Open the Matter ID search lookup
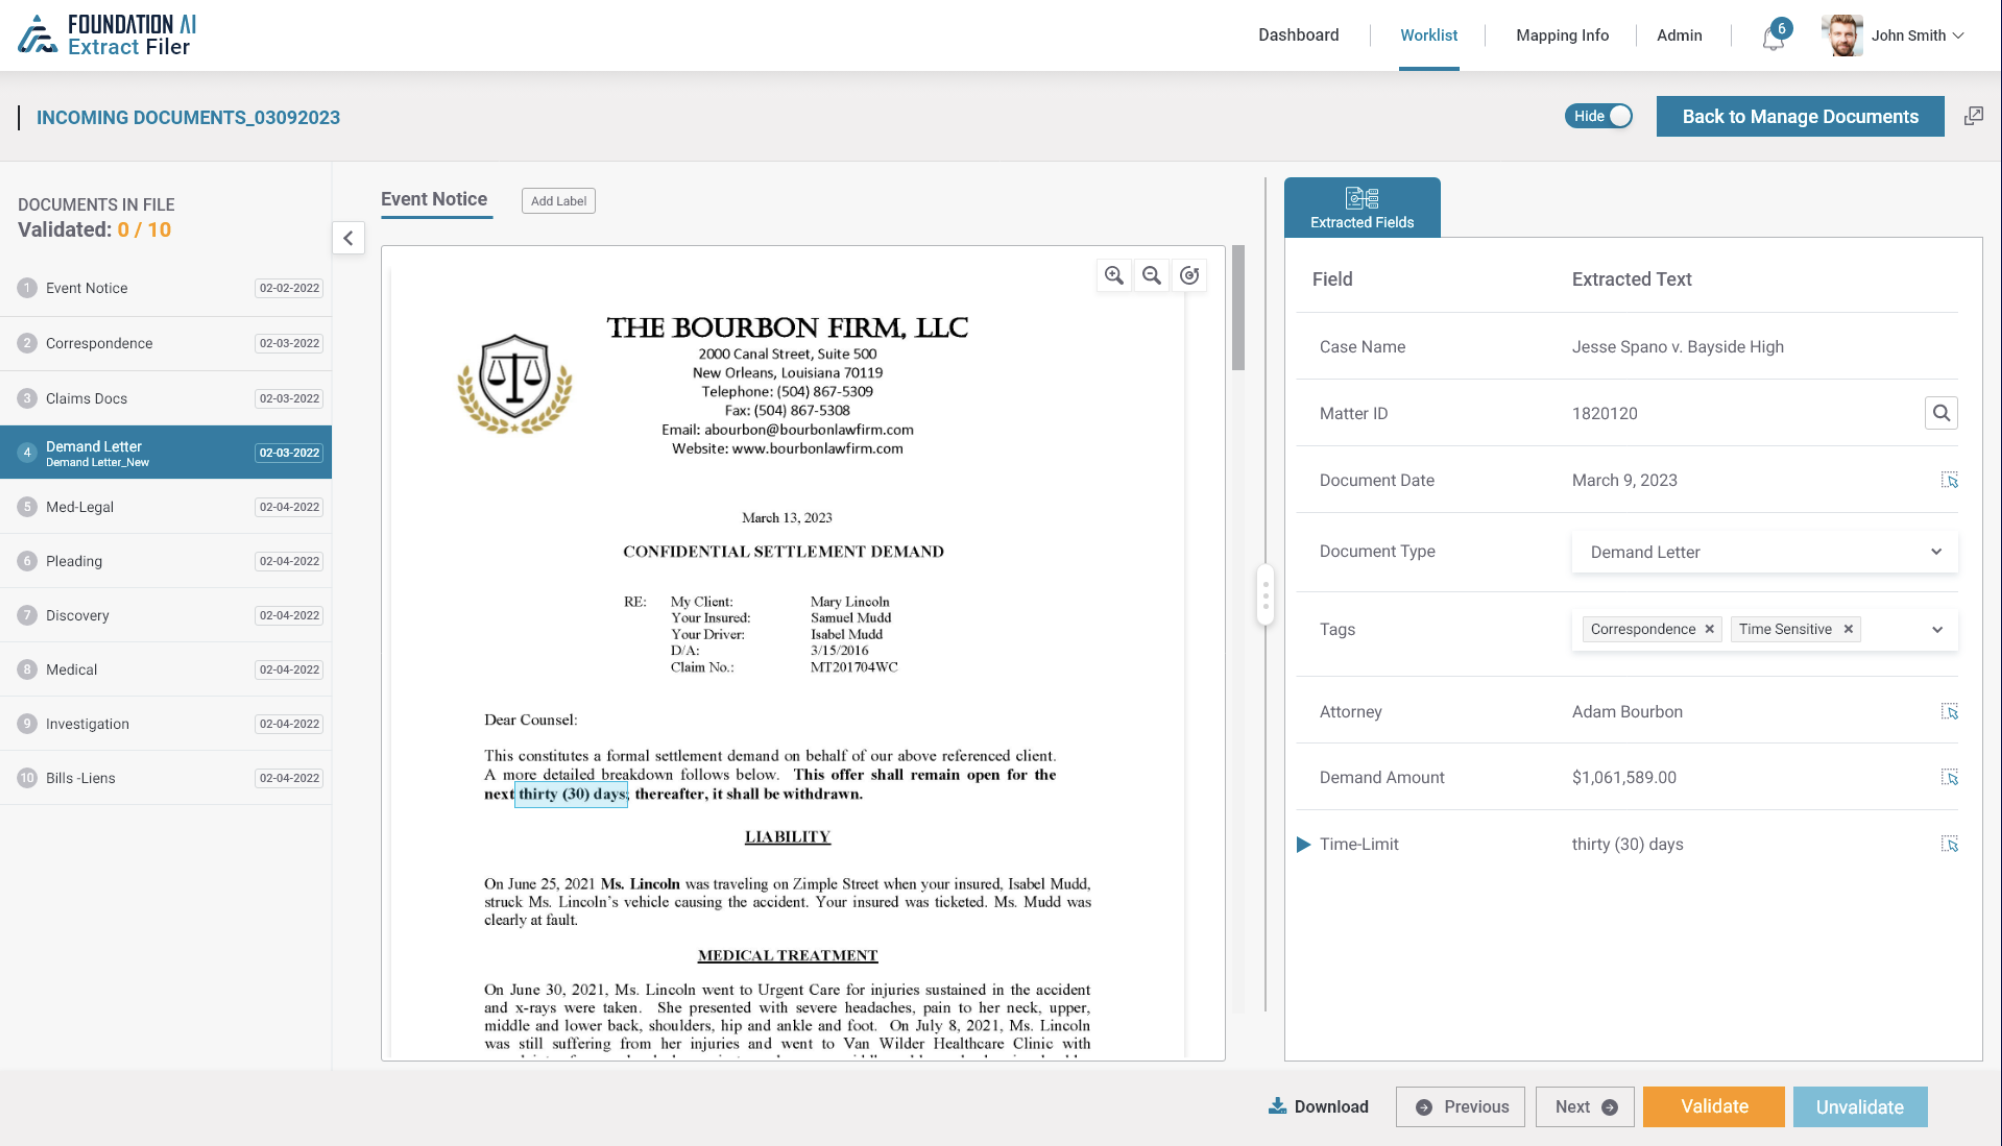 [1941, 412]
